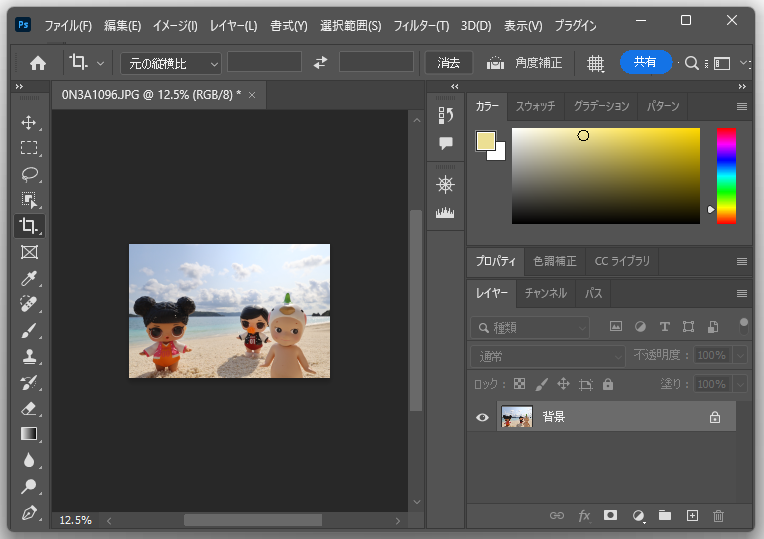The image size is (764, 539).
Task: Hide the 背景 layer visibility eye
Action: pyautogui.click(x=482, y=417)
